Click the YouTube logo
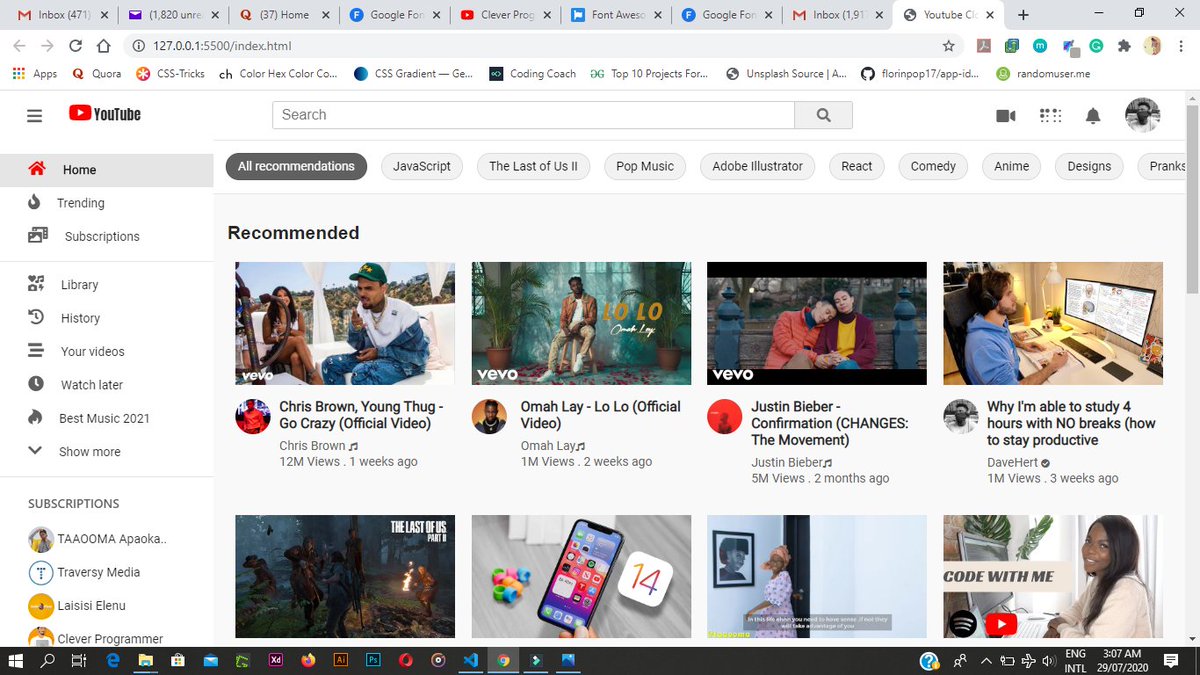 (105, 114)
